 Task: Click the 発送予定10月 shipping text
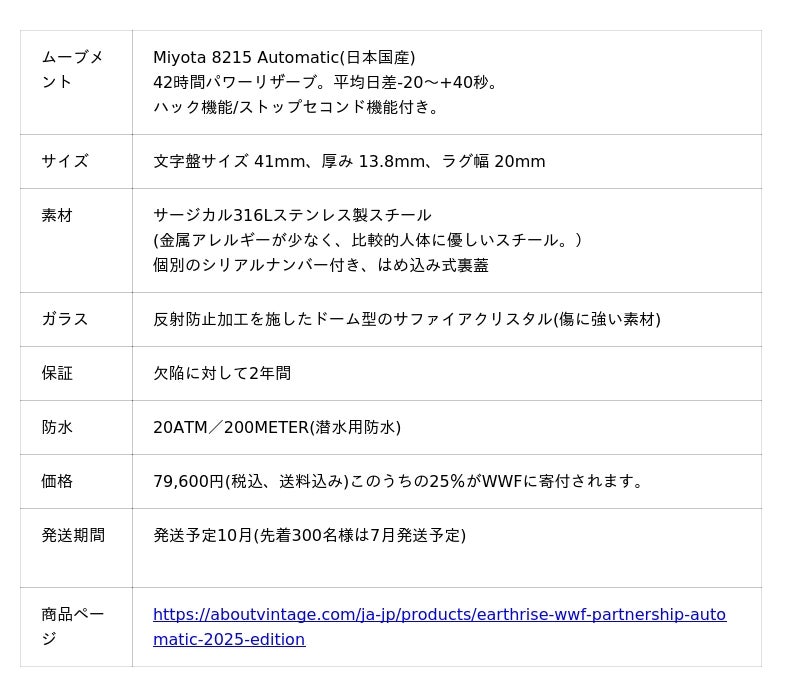309,536
